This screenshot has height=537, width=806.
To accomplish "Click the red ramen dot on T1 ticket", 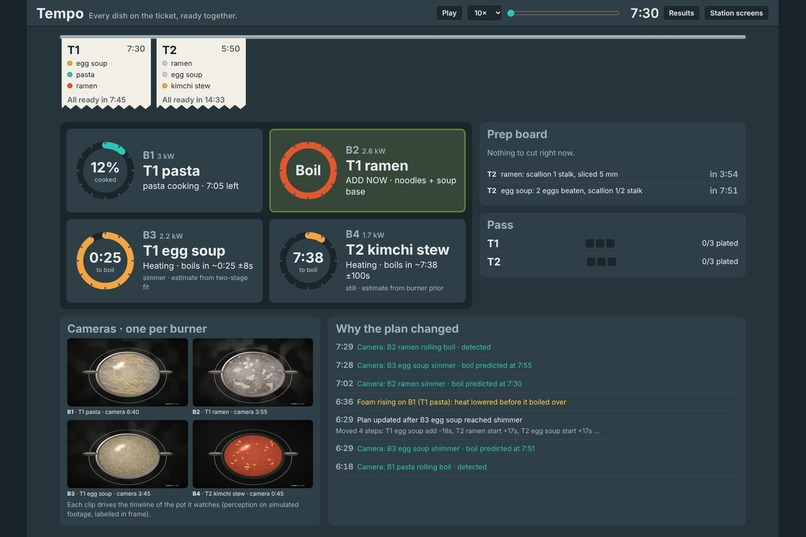I will [x=70, y=86].
